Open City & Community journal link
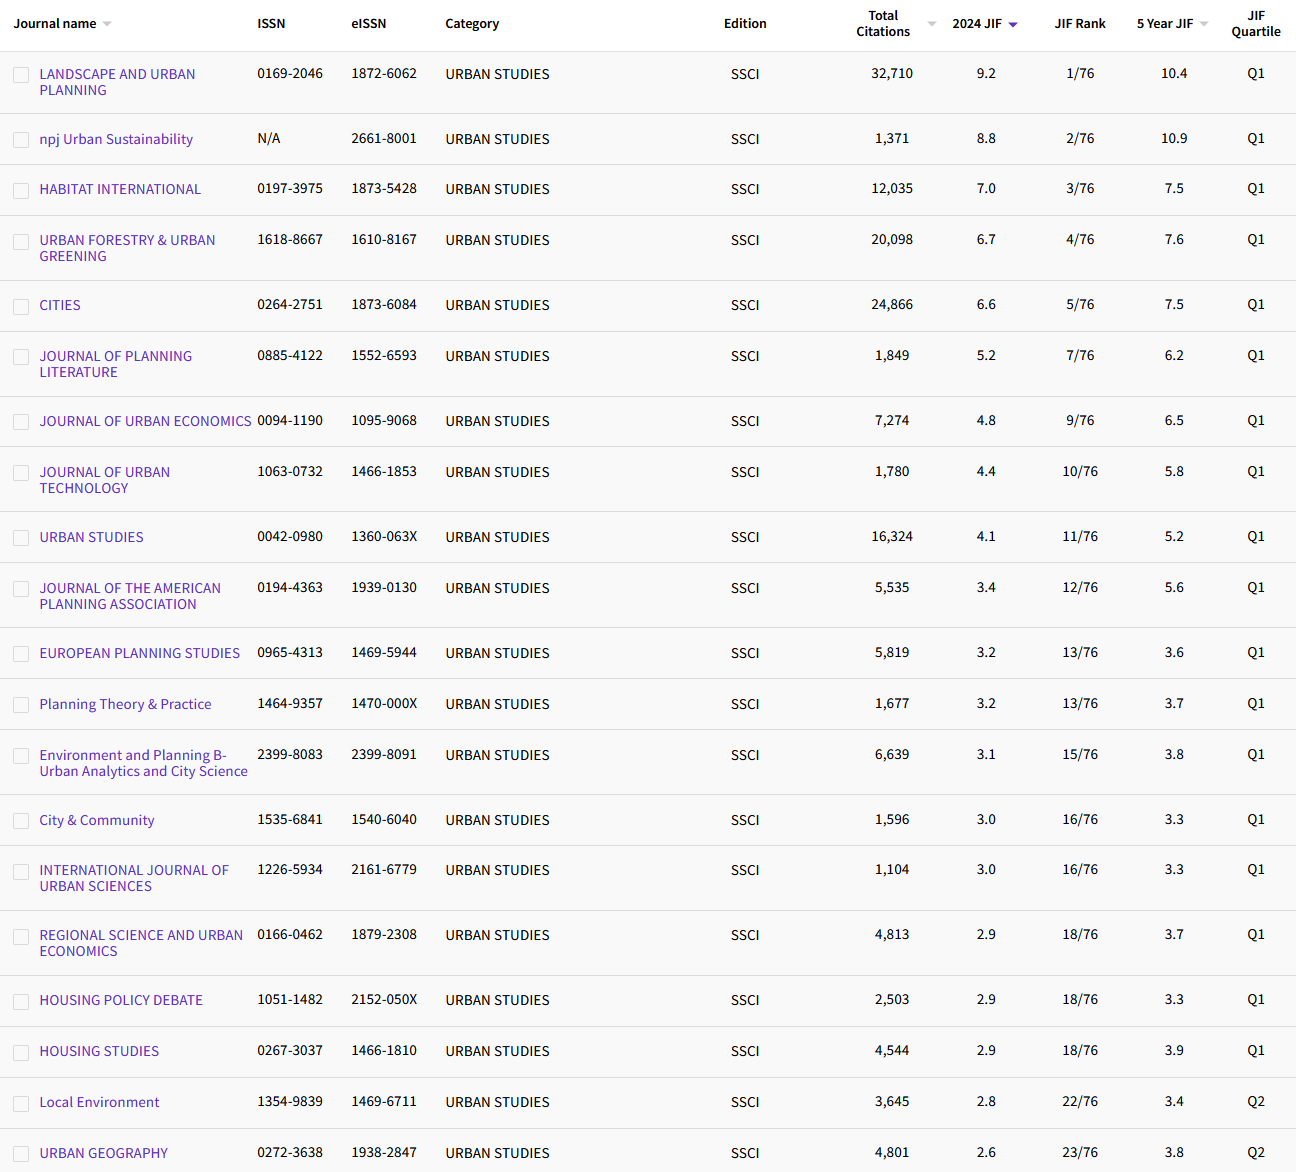The width and height of the screenshot is (1296, 1172). (97, 820)
